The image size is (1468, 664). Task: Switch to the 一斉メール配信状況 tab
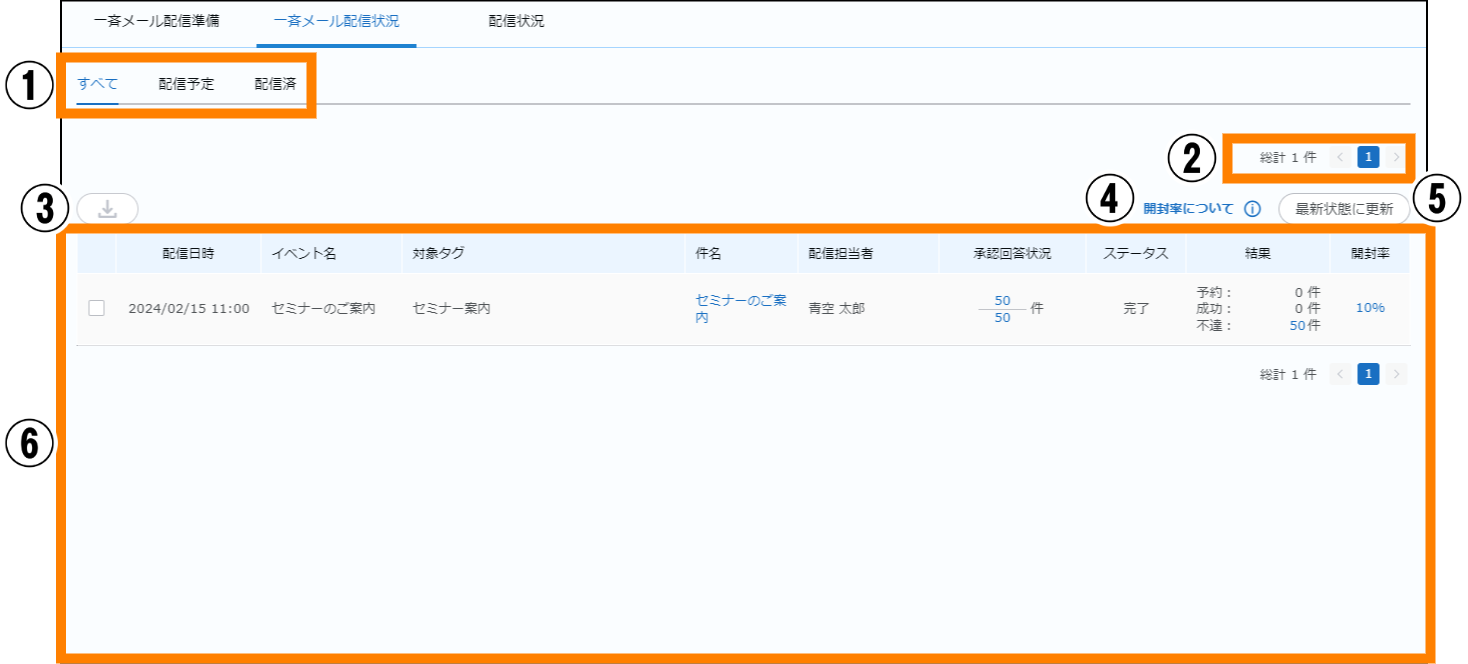coord(336,21)
